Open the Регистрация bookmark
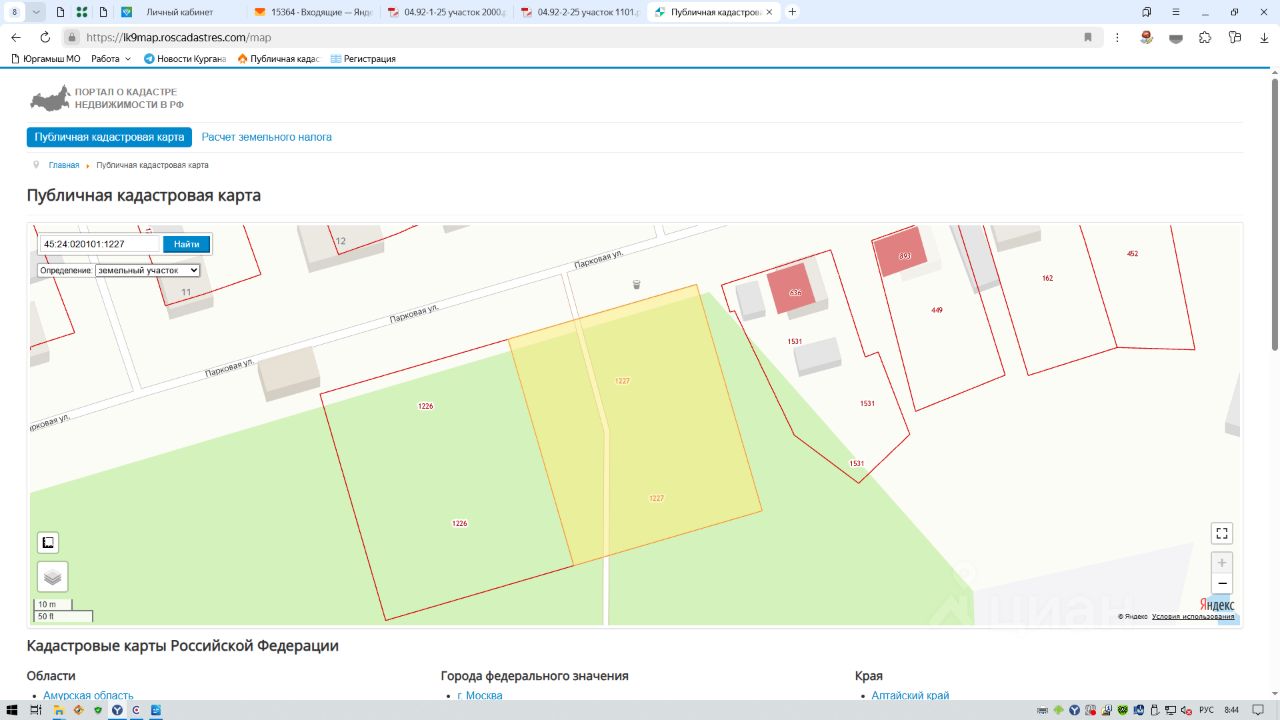 coord(363,59)
